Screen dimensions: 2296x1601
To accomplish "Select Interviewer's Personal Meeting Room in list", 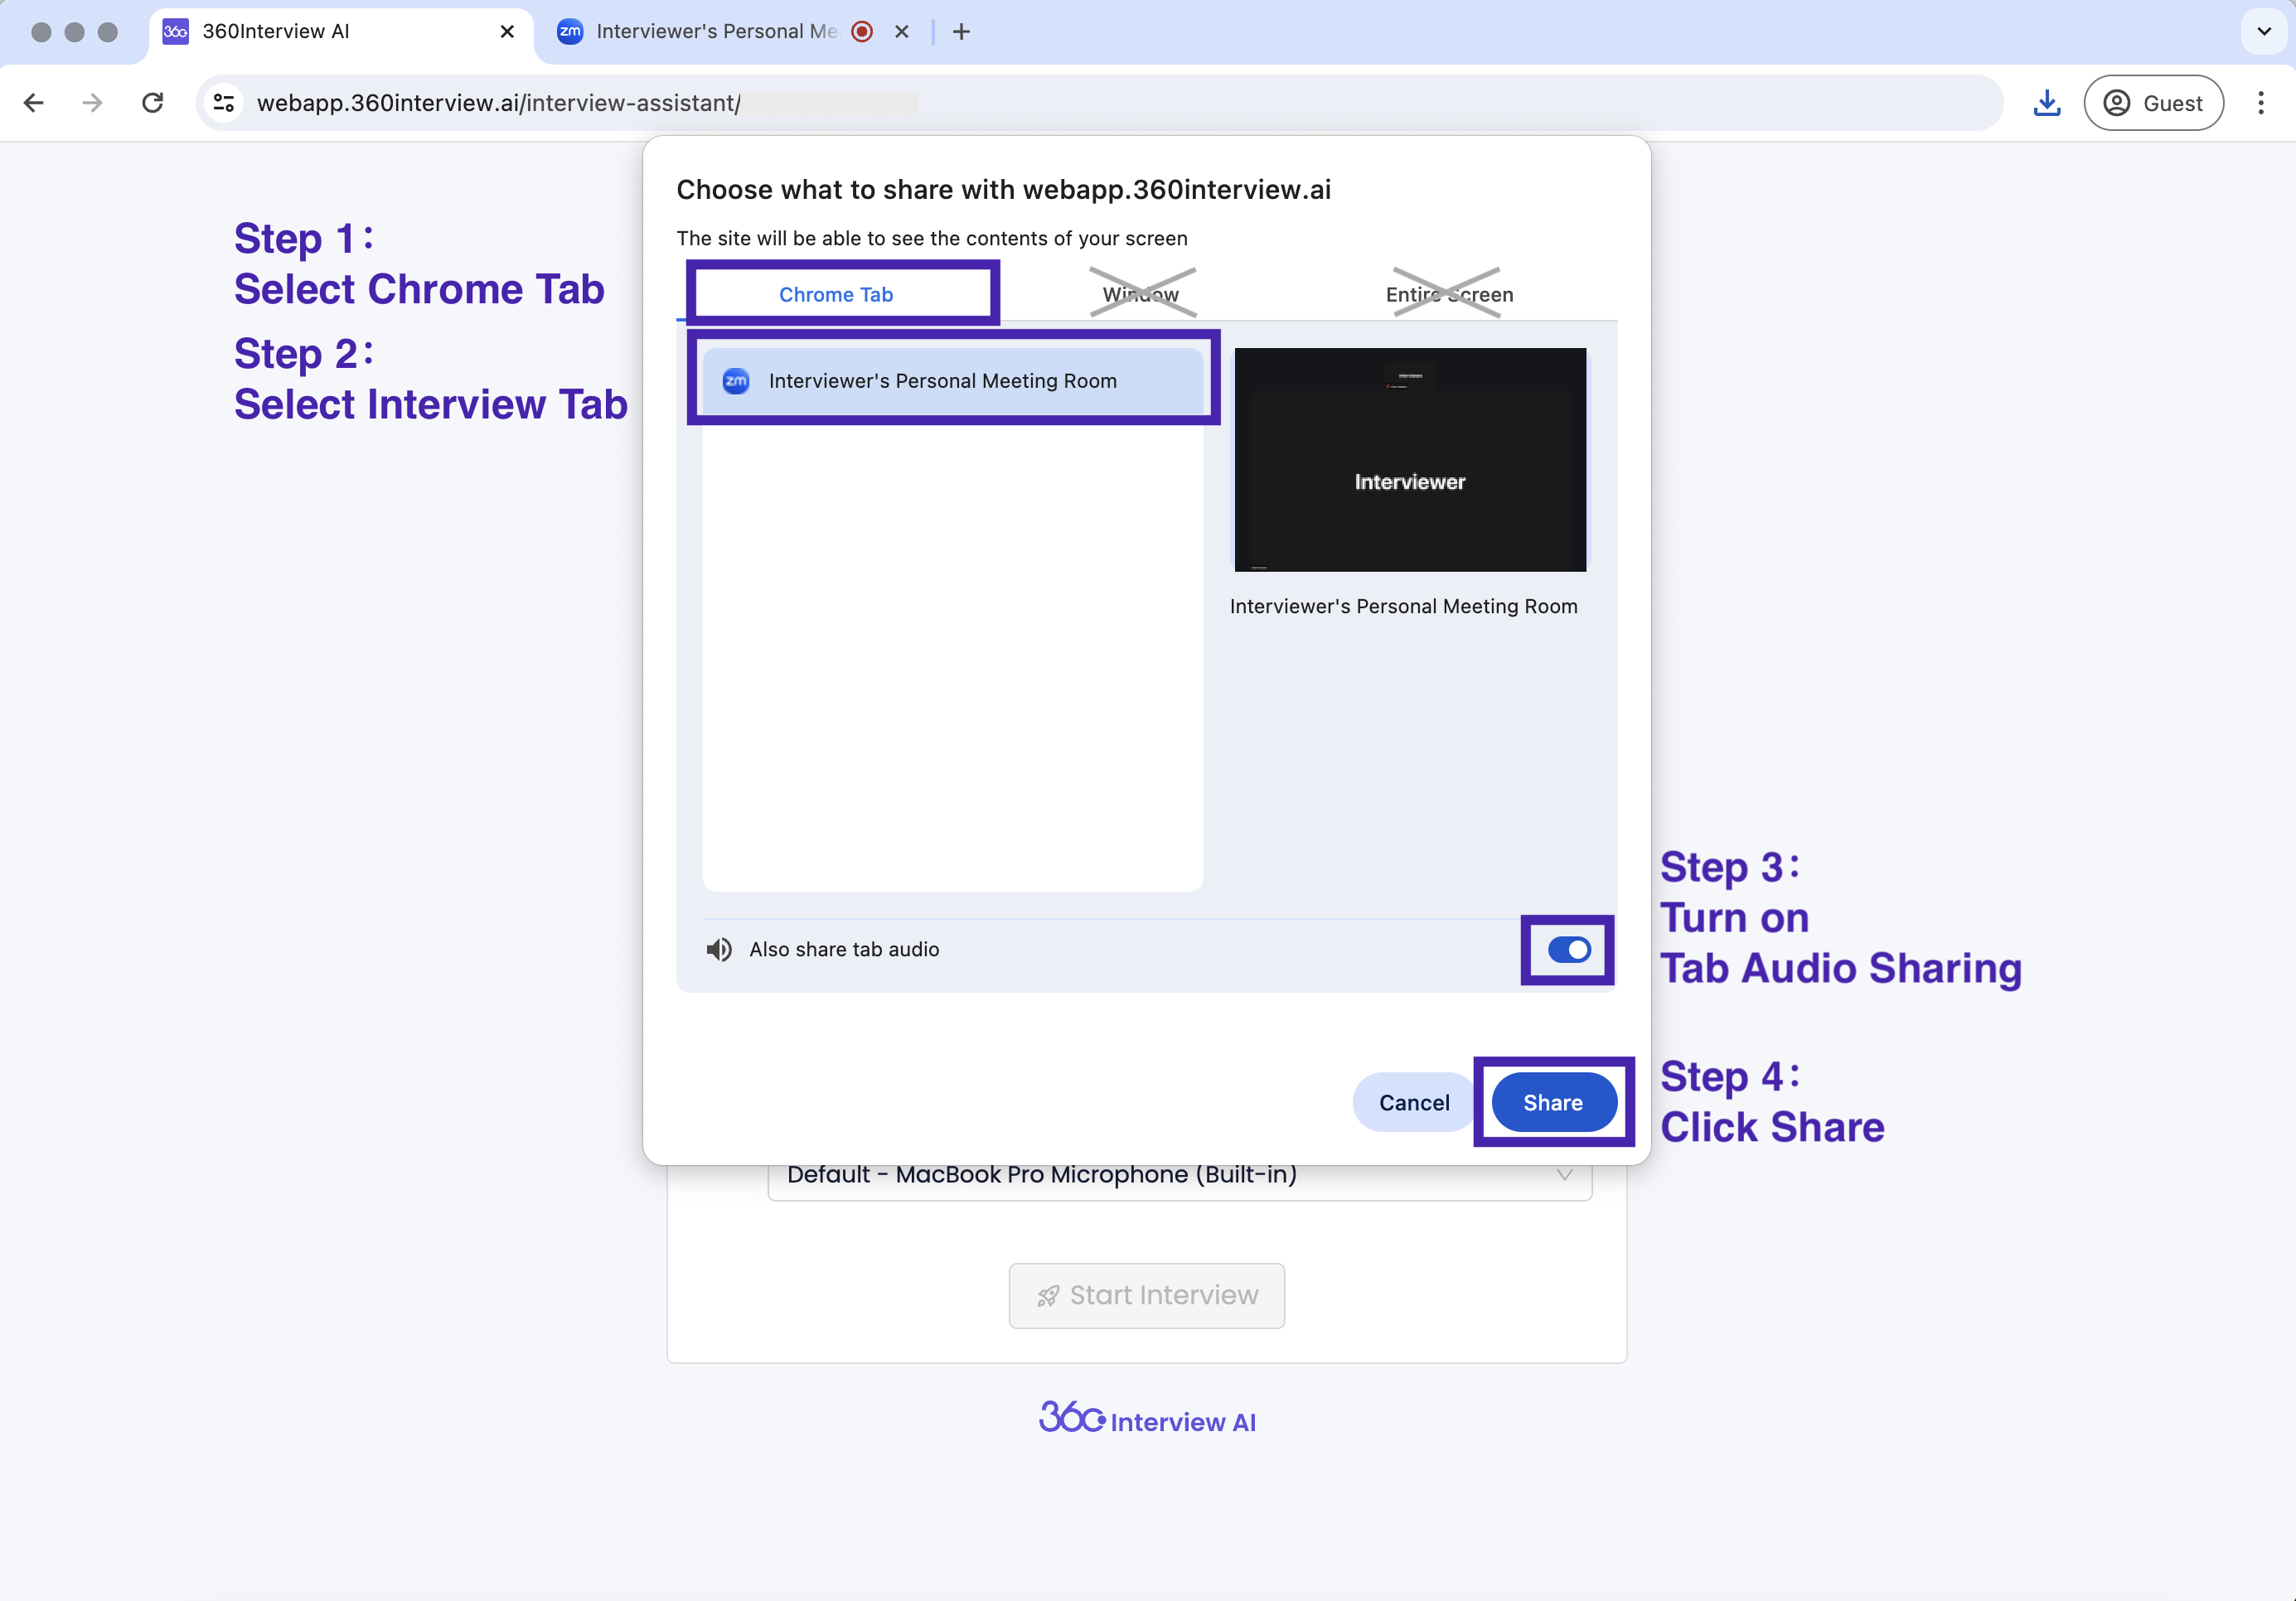I will 953,381.
